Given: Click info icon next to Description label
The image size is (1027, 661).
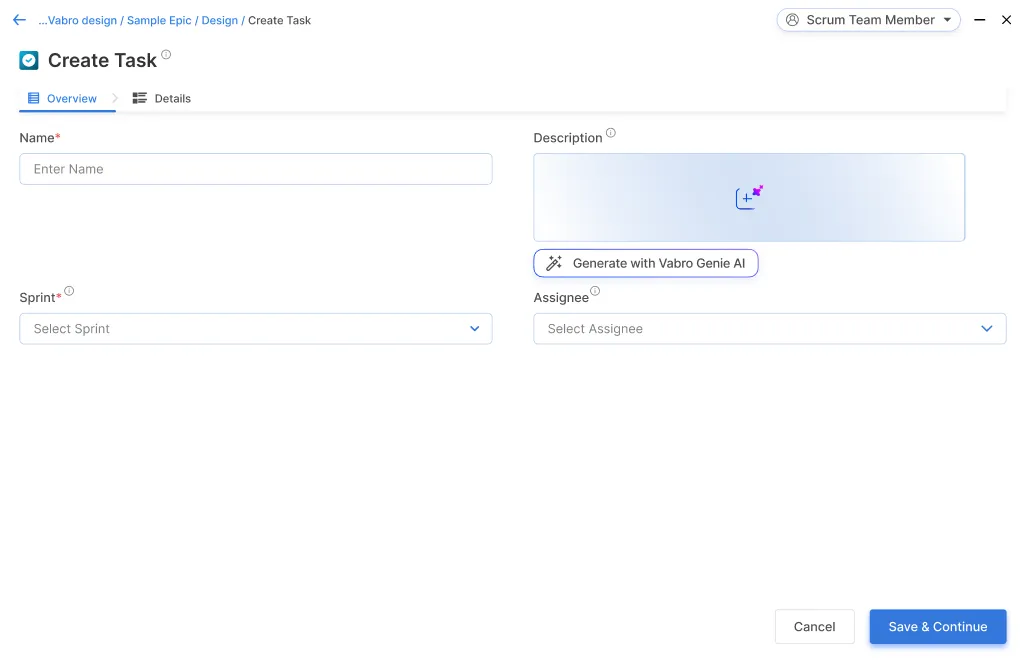Looking at the screenshot, I should (x=611, y=133).
